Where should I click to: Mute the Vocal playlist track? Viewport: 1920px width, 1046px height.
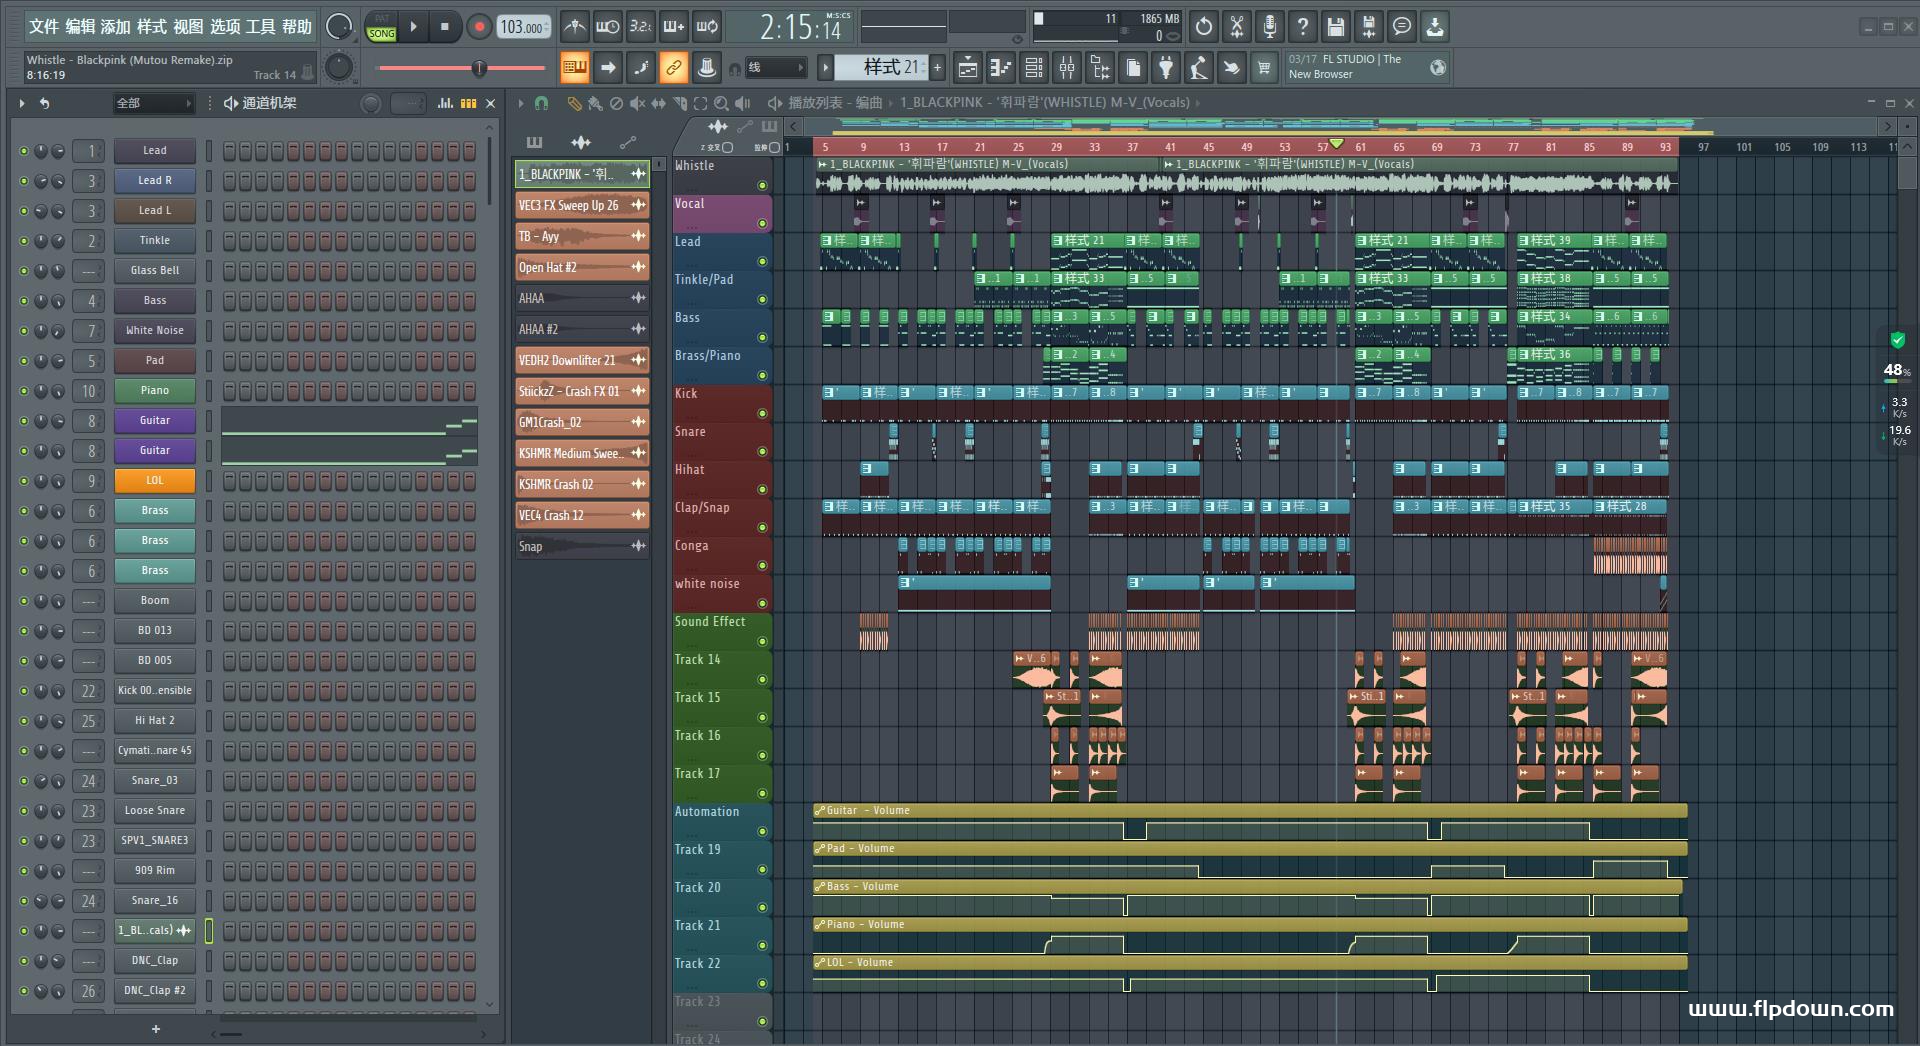coord(762,224)
